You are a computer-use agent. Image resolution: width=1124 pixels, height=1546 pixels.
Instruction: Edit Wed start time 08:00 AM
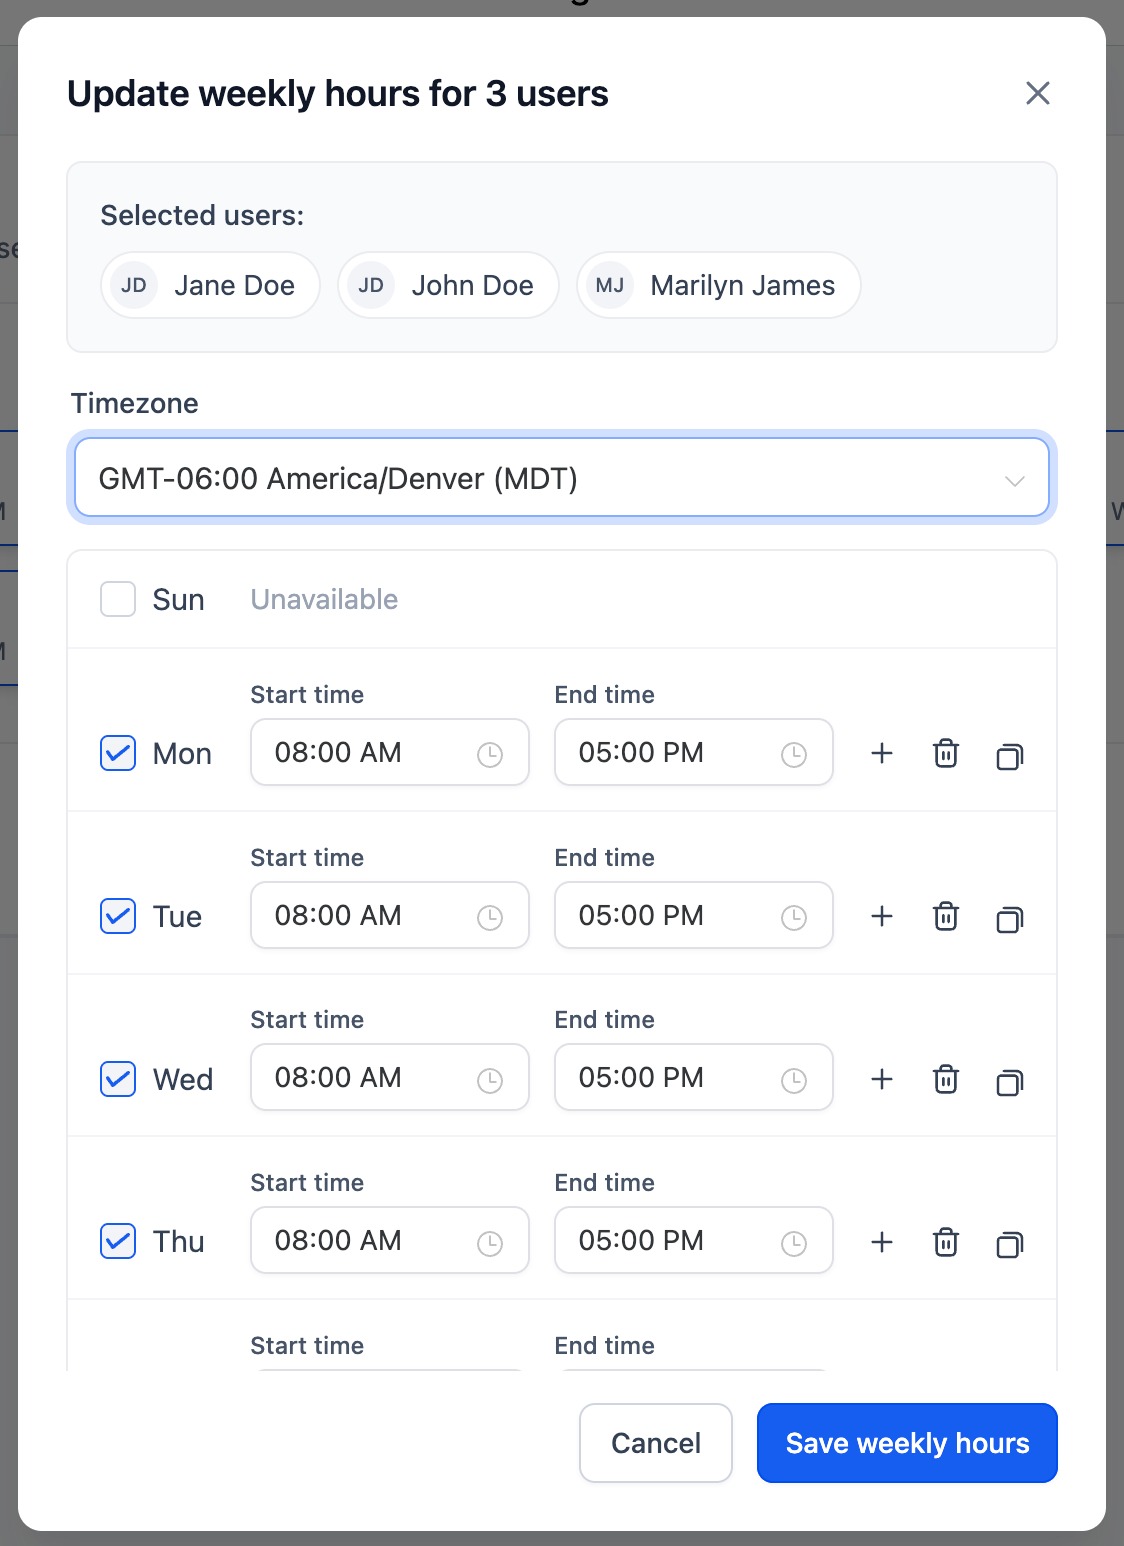(390, 1077)
